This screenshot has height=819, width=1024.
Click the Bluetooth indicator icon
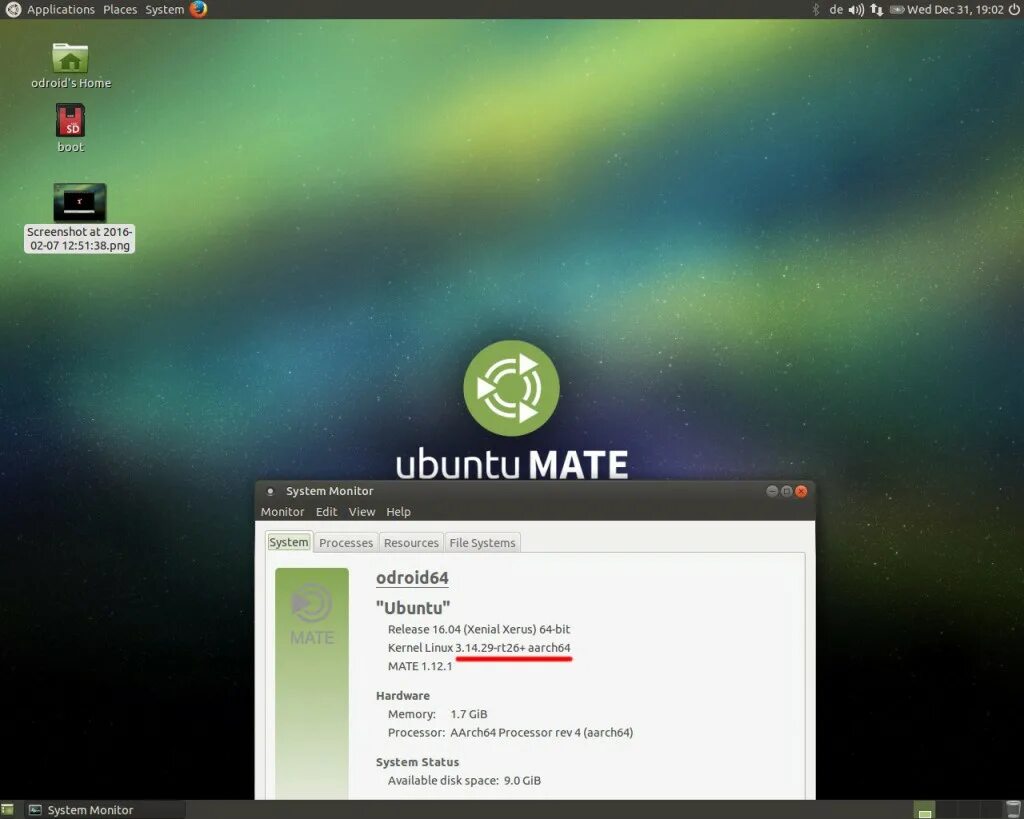[816, 9]
